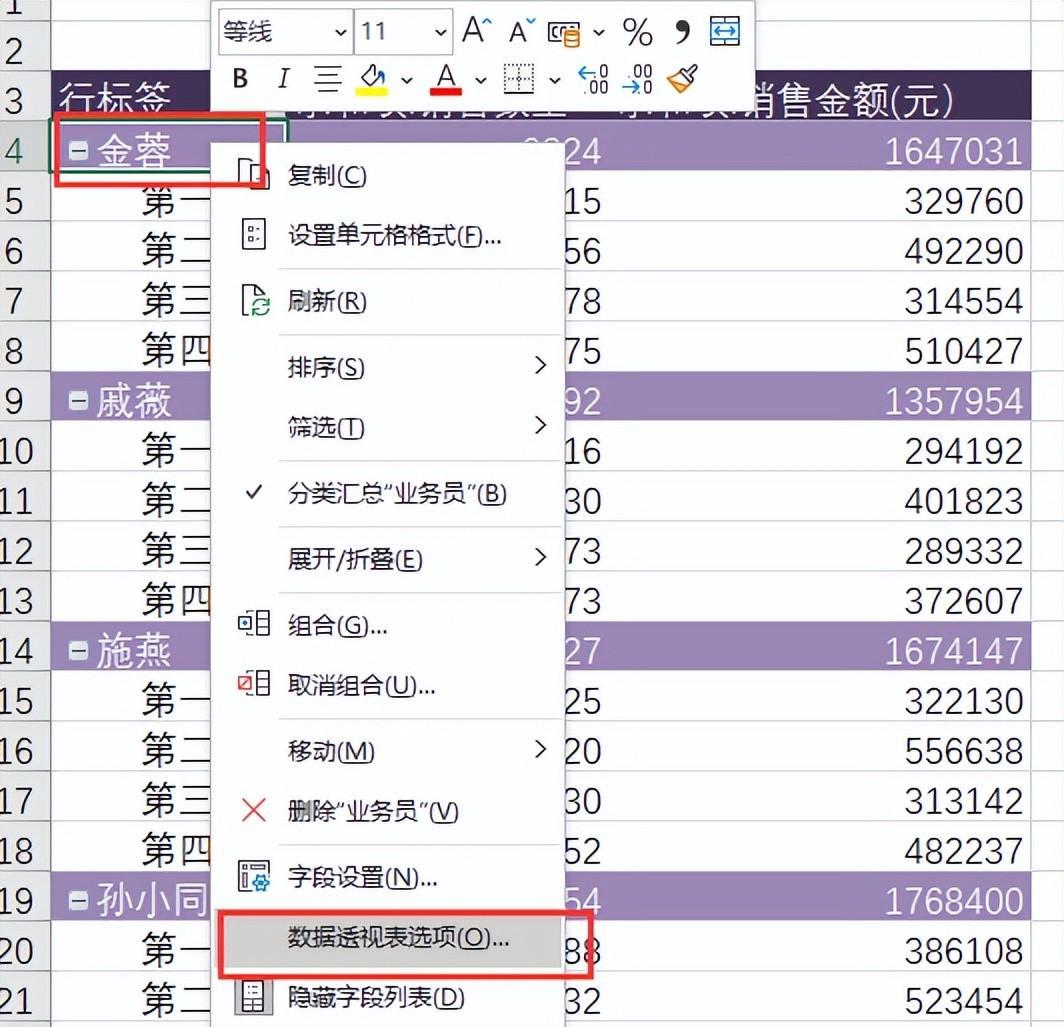This screenshot has height=1027, width=1064.
Task: Click the merge and center icon
Action: click(x=725, y=31)
